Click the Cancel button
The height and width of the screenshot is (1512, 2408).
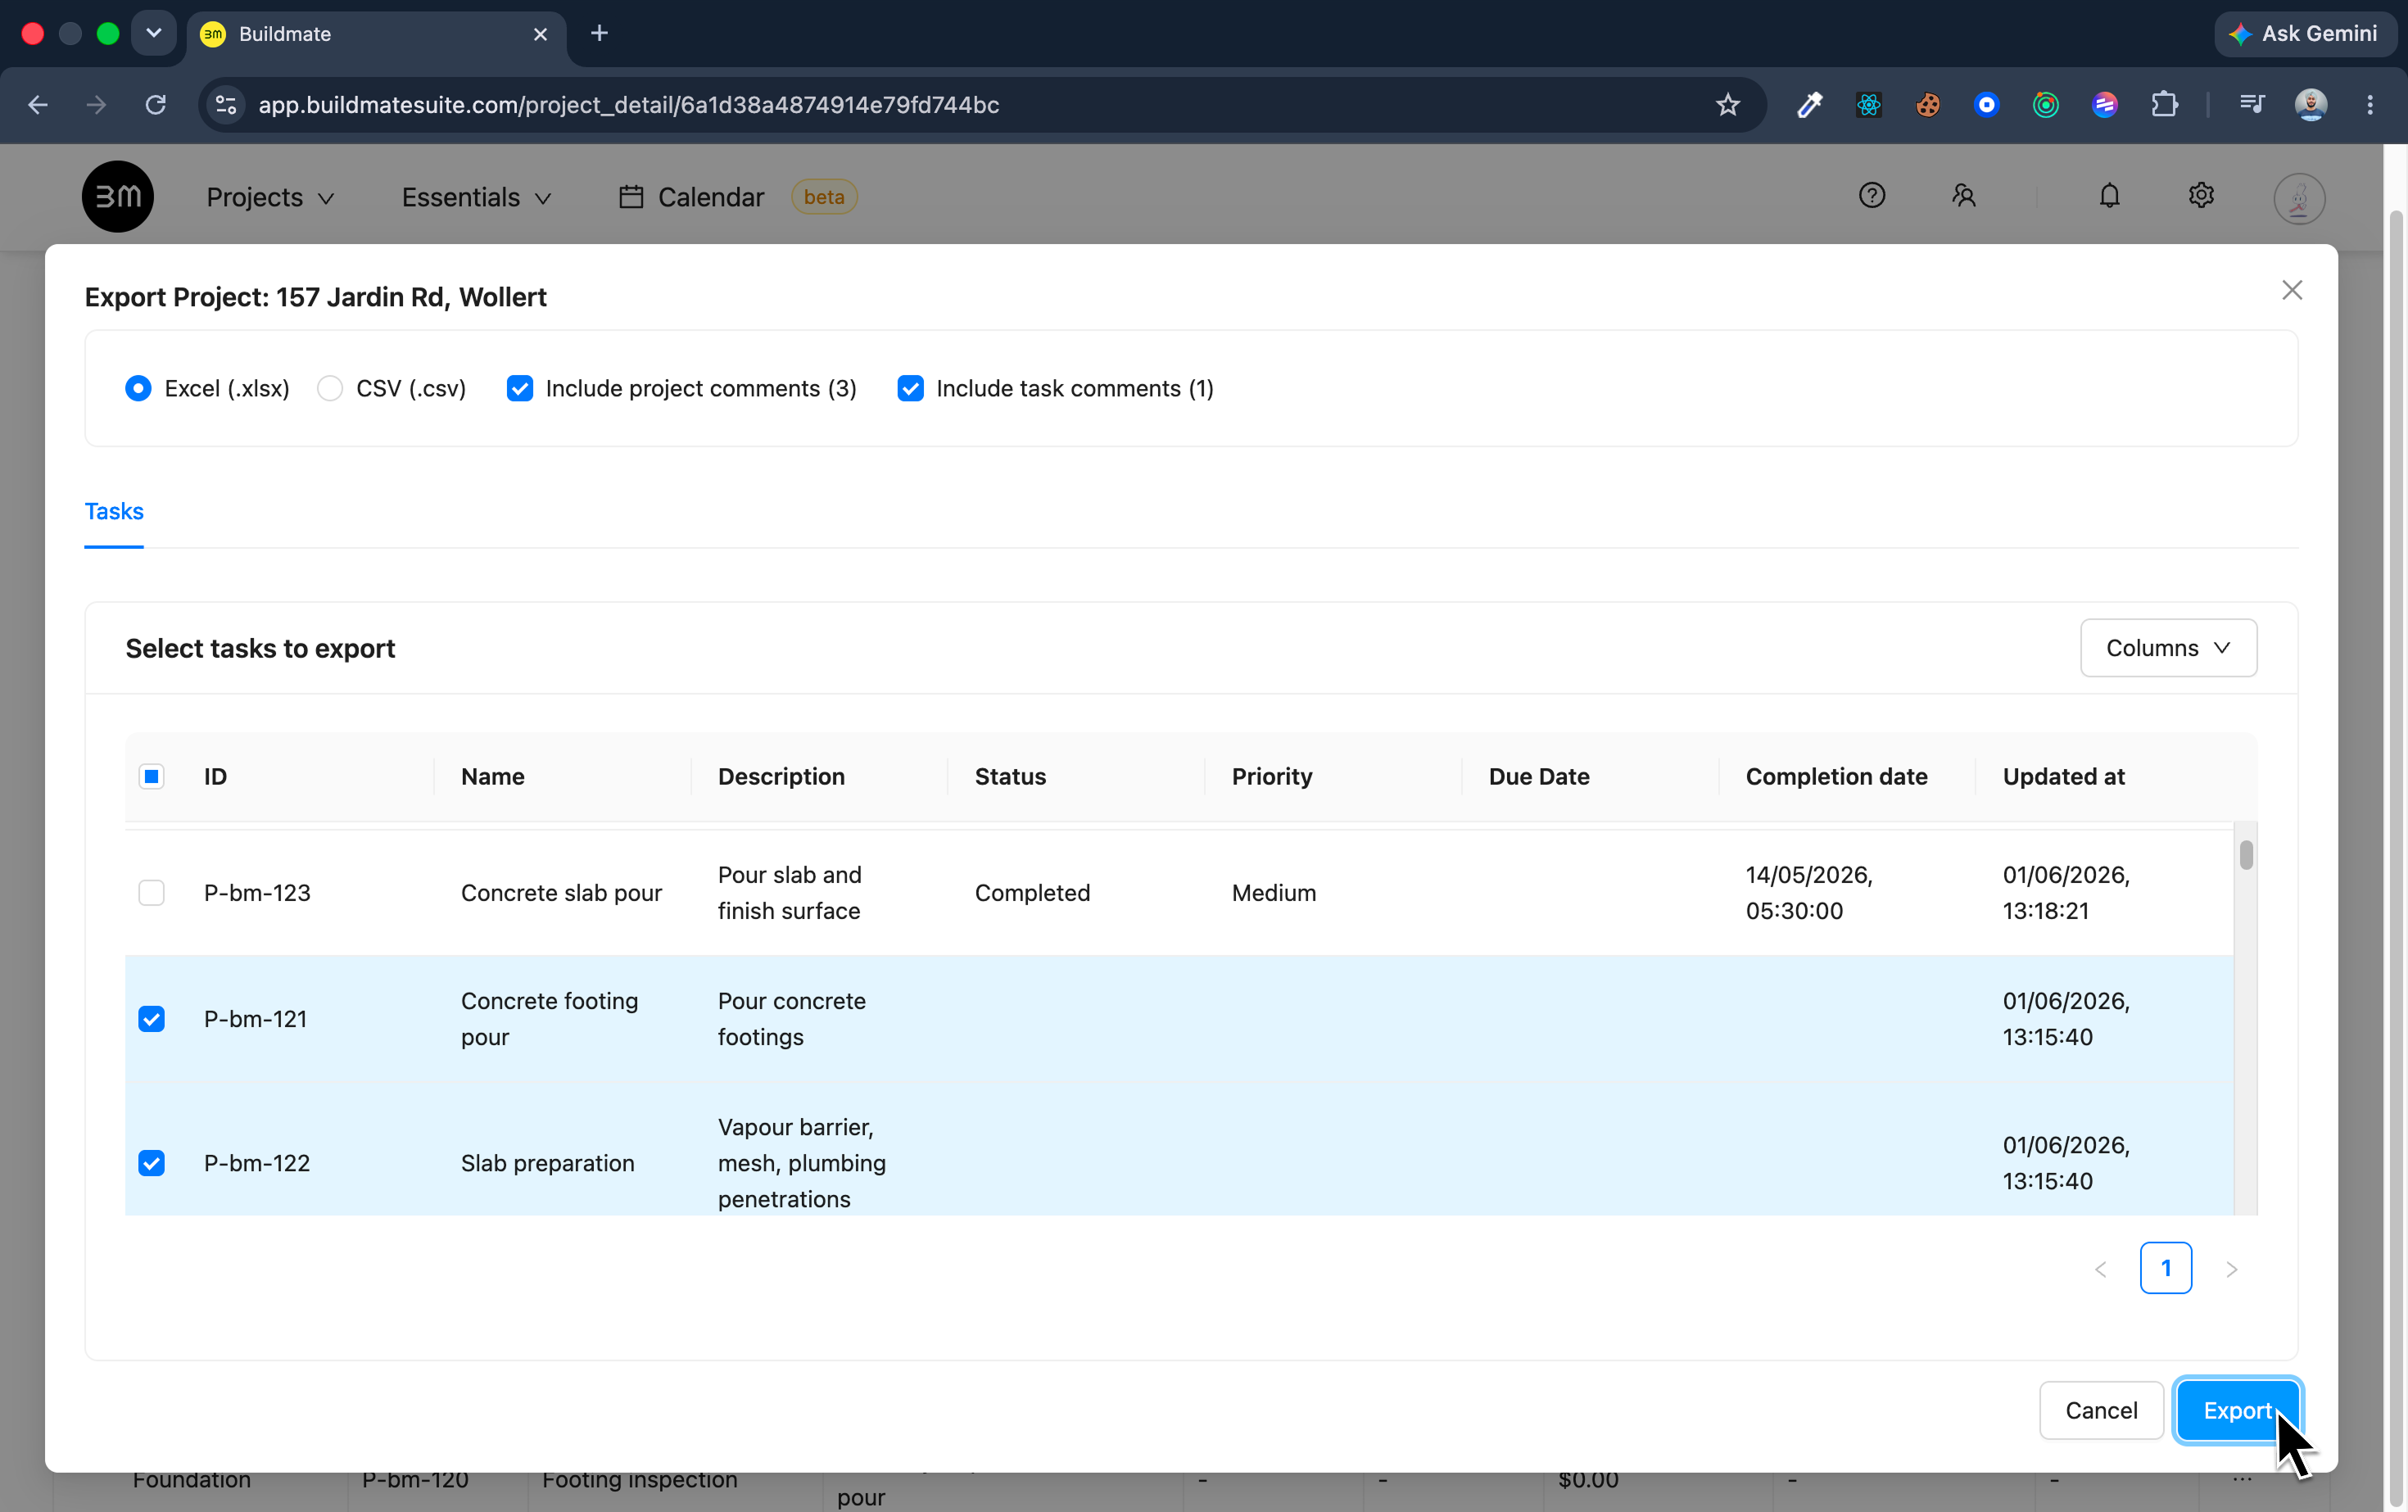click(2101, 1410)
